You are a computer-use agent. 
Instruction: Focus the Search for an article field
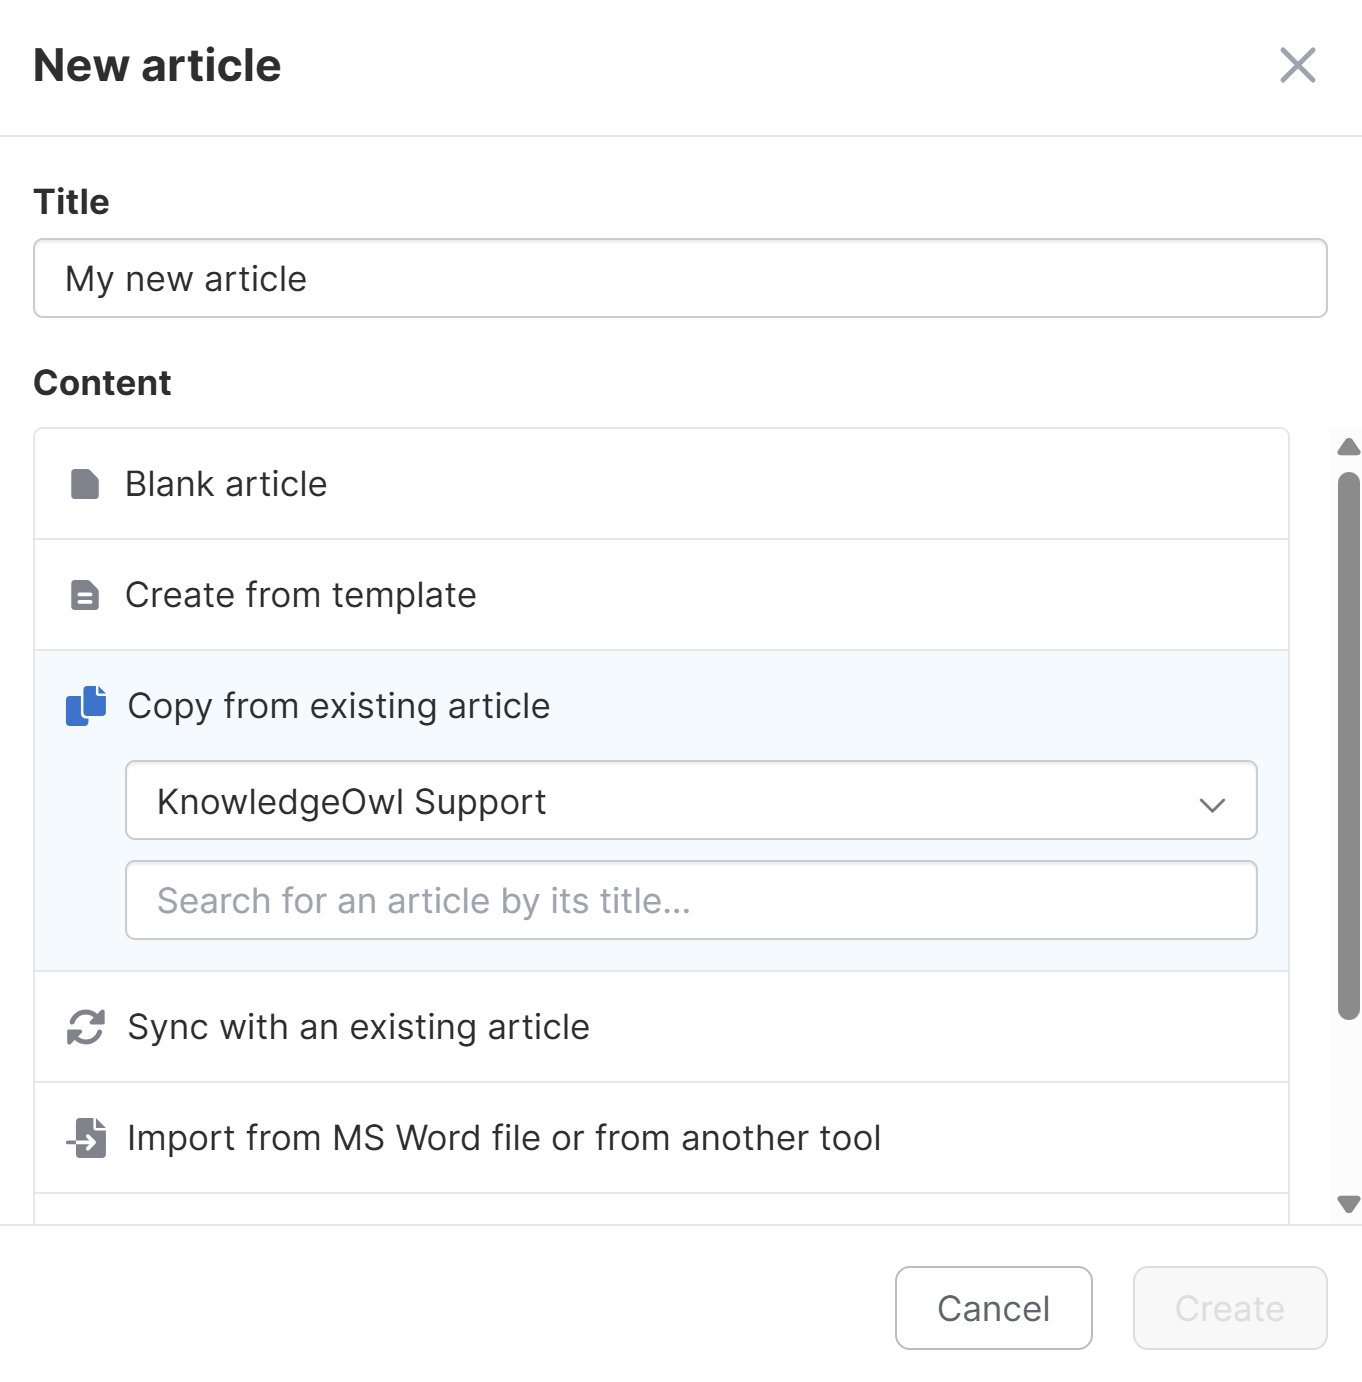(x=690, y=901)
